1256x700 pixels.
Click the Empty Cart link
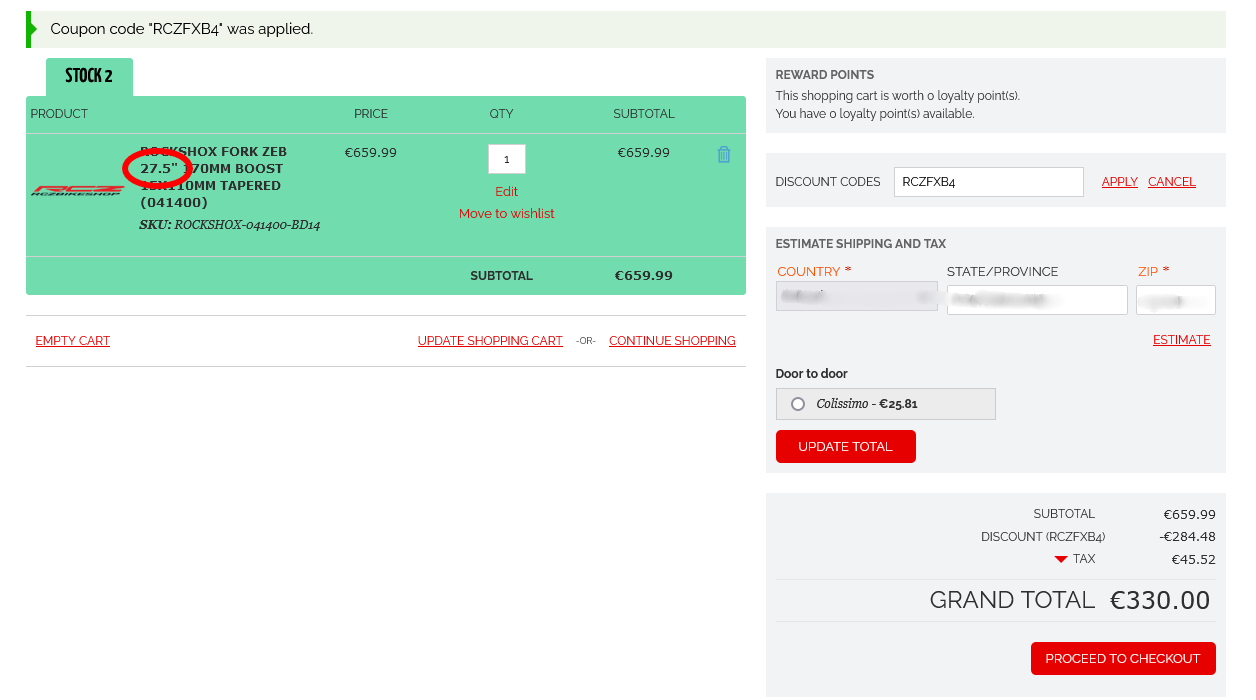coord(73,341)
